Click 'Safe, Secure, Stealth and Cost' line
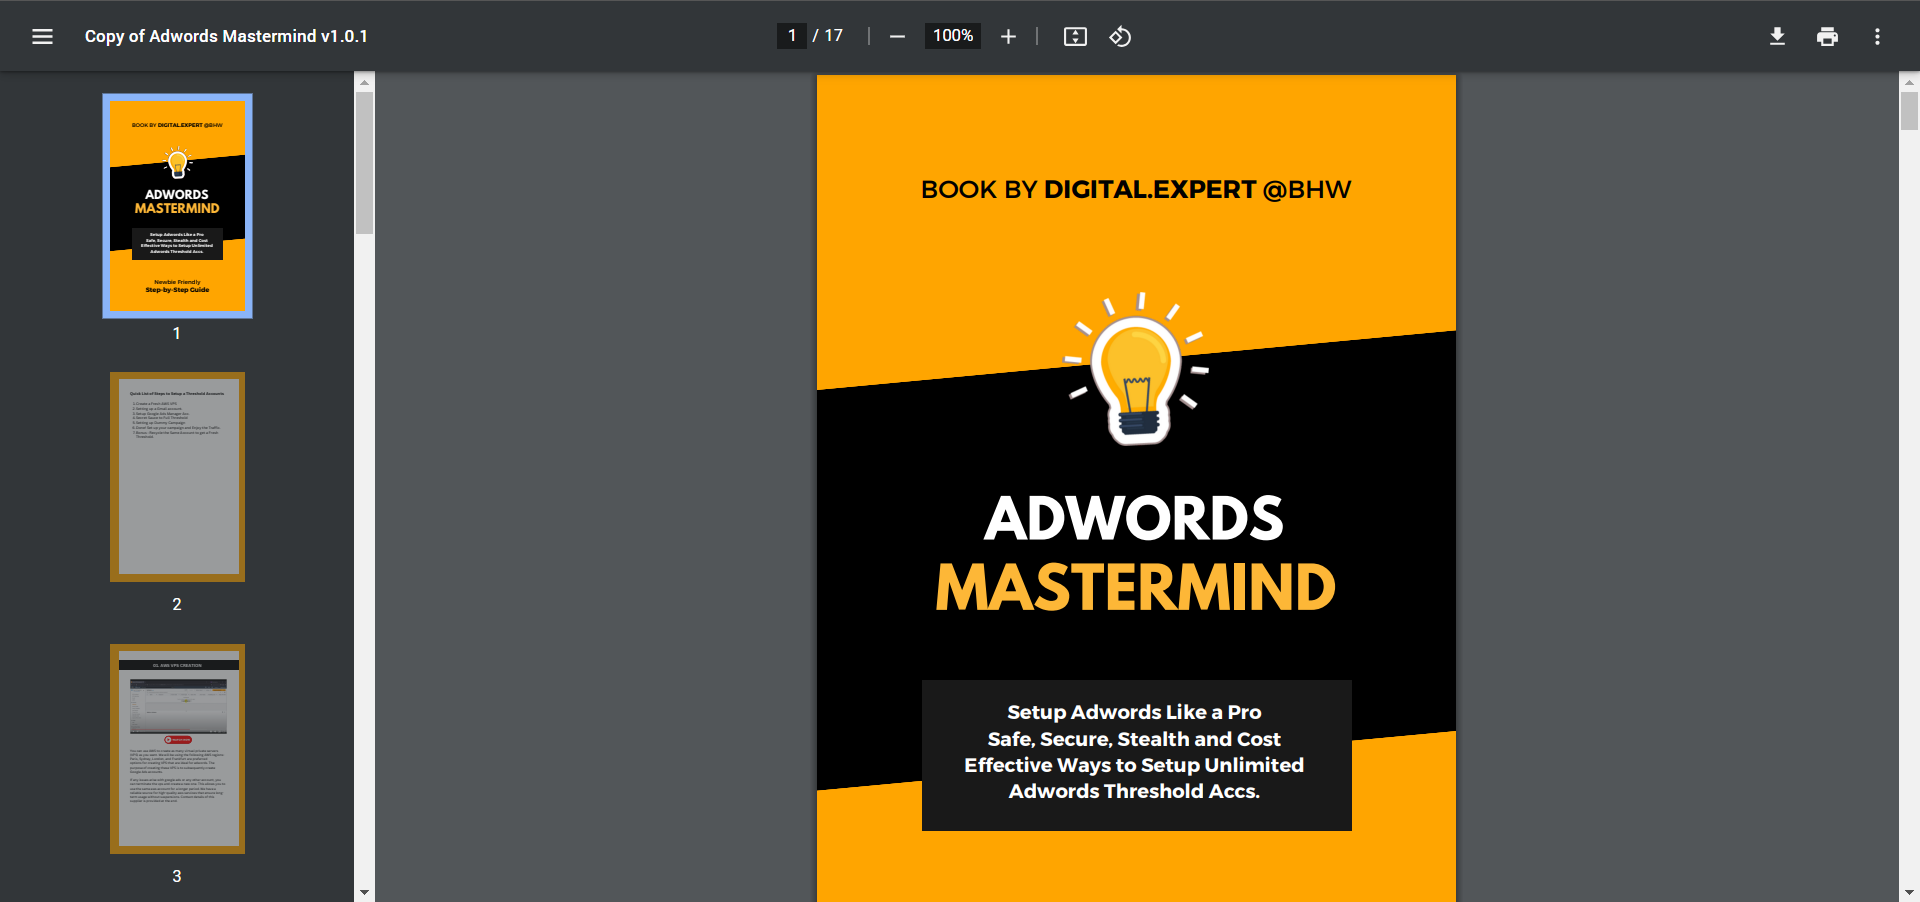1920x902 pixels. (1134, 739)
